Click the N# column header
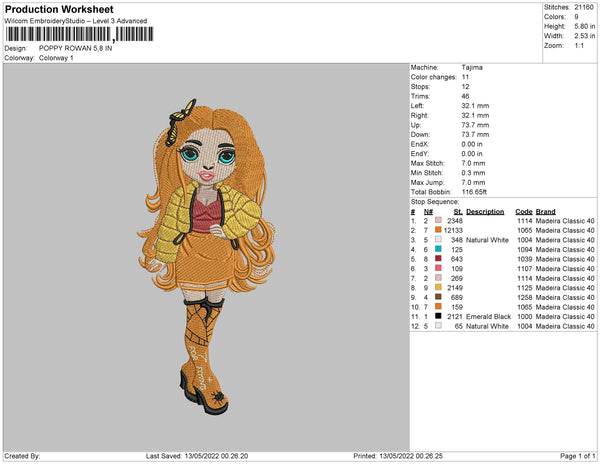The height and width of the screenshot is (464, 600). 428,212
